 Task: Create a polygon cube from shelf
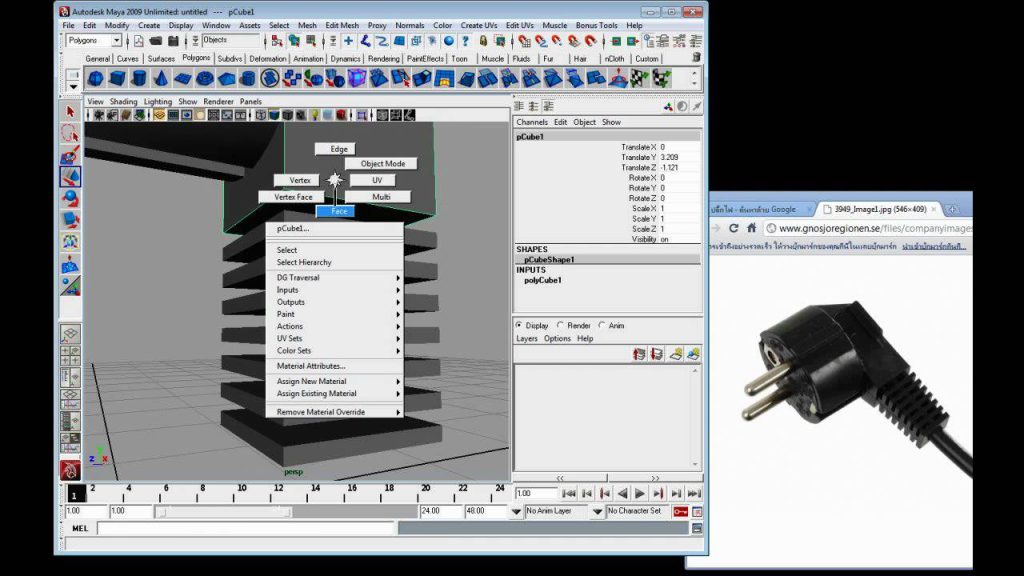coord(118,79)
